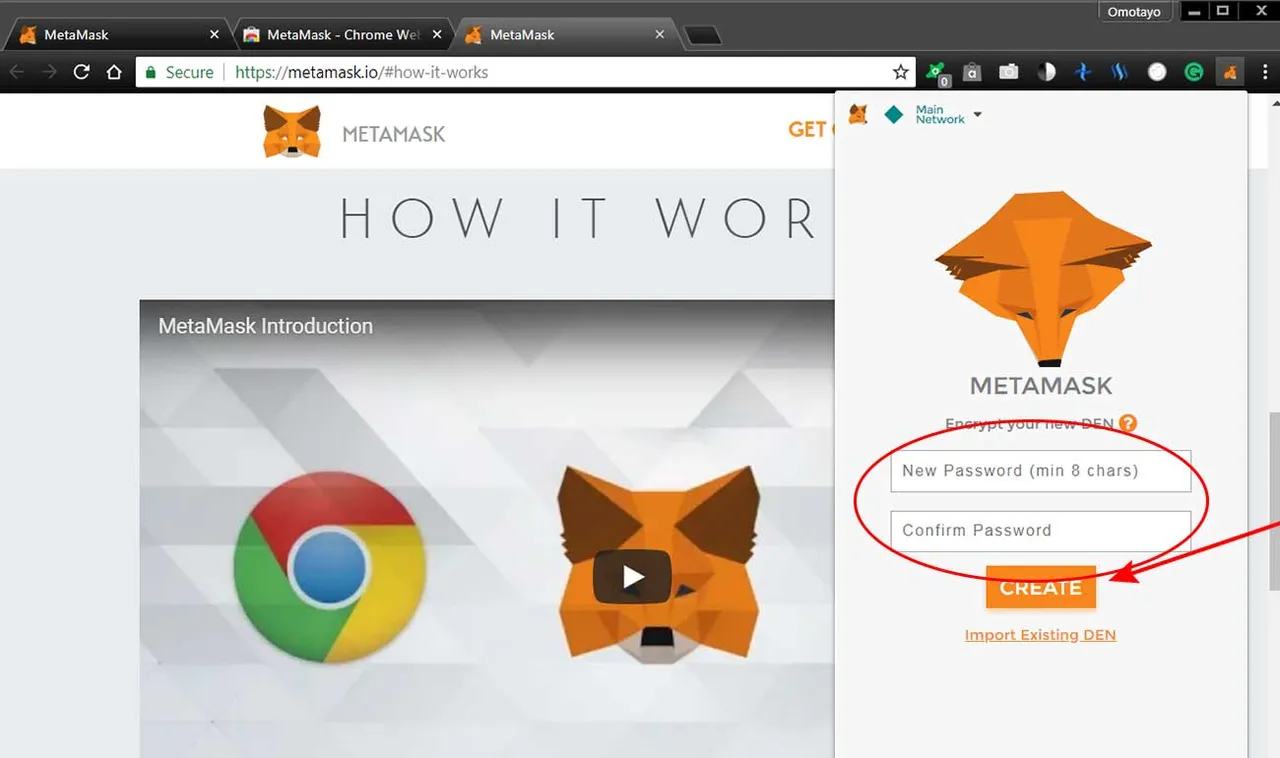Bookmark this page with the star icon
The width and height of the screenshot is (1280, 758).
(x=901, y=72)
